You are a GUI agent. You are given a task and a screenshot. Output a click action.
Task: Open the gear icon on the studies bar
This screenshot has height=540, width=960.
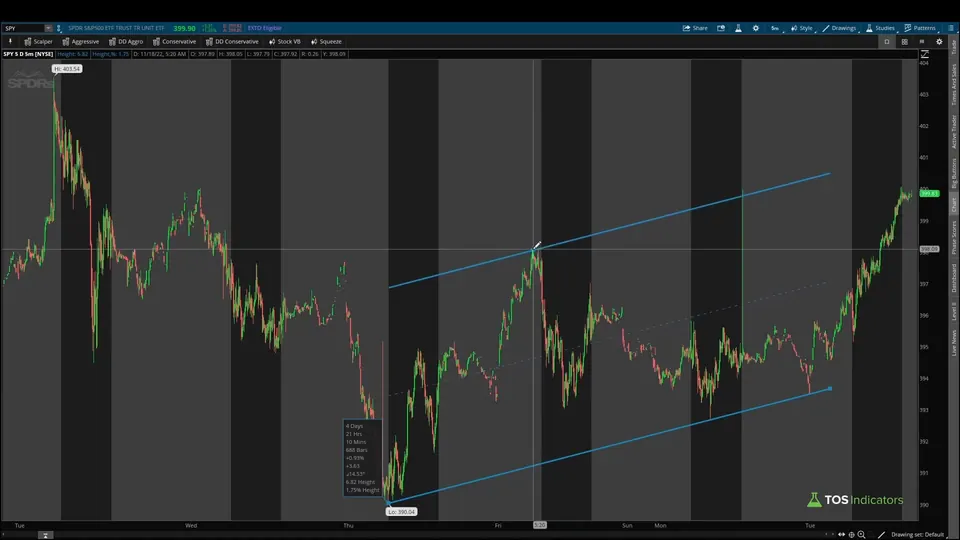pos(939,42)
